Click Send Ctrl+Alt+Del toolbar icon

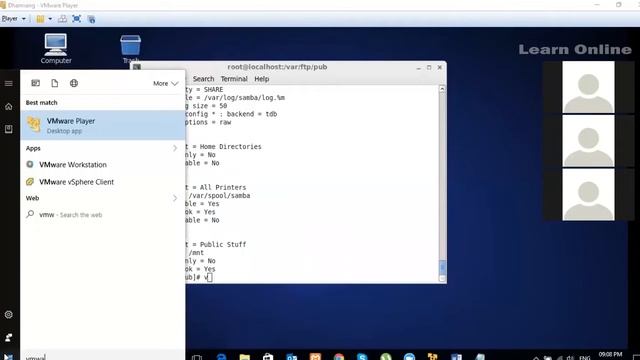point(62,19)
